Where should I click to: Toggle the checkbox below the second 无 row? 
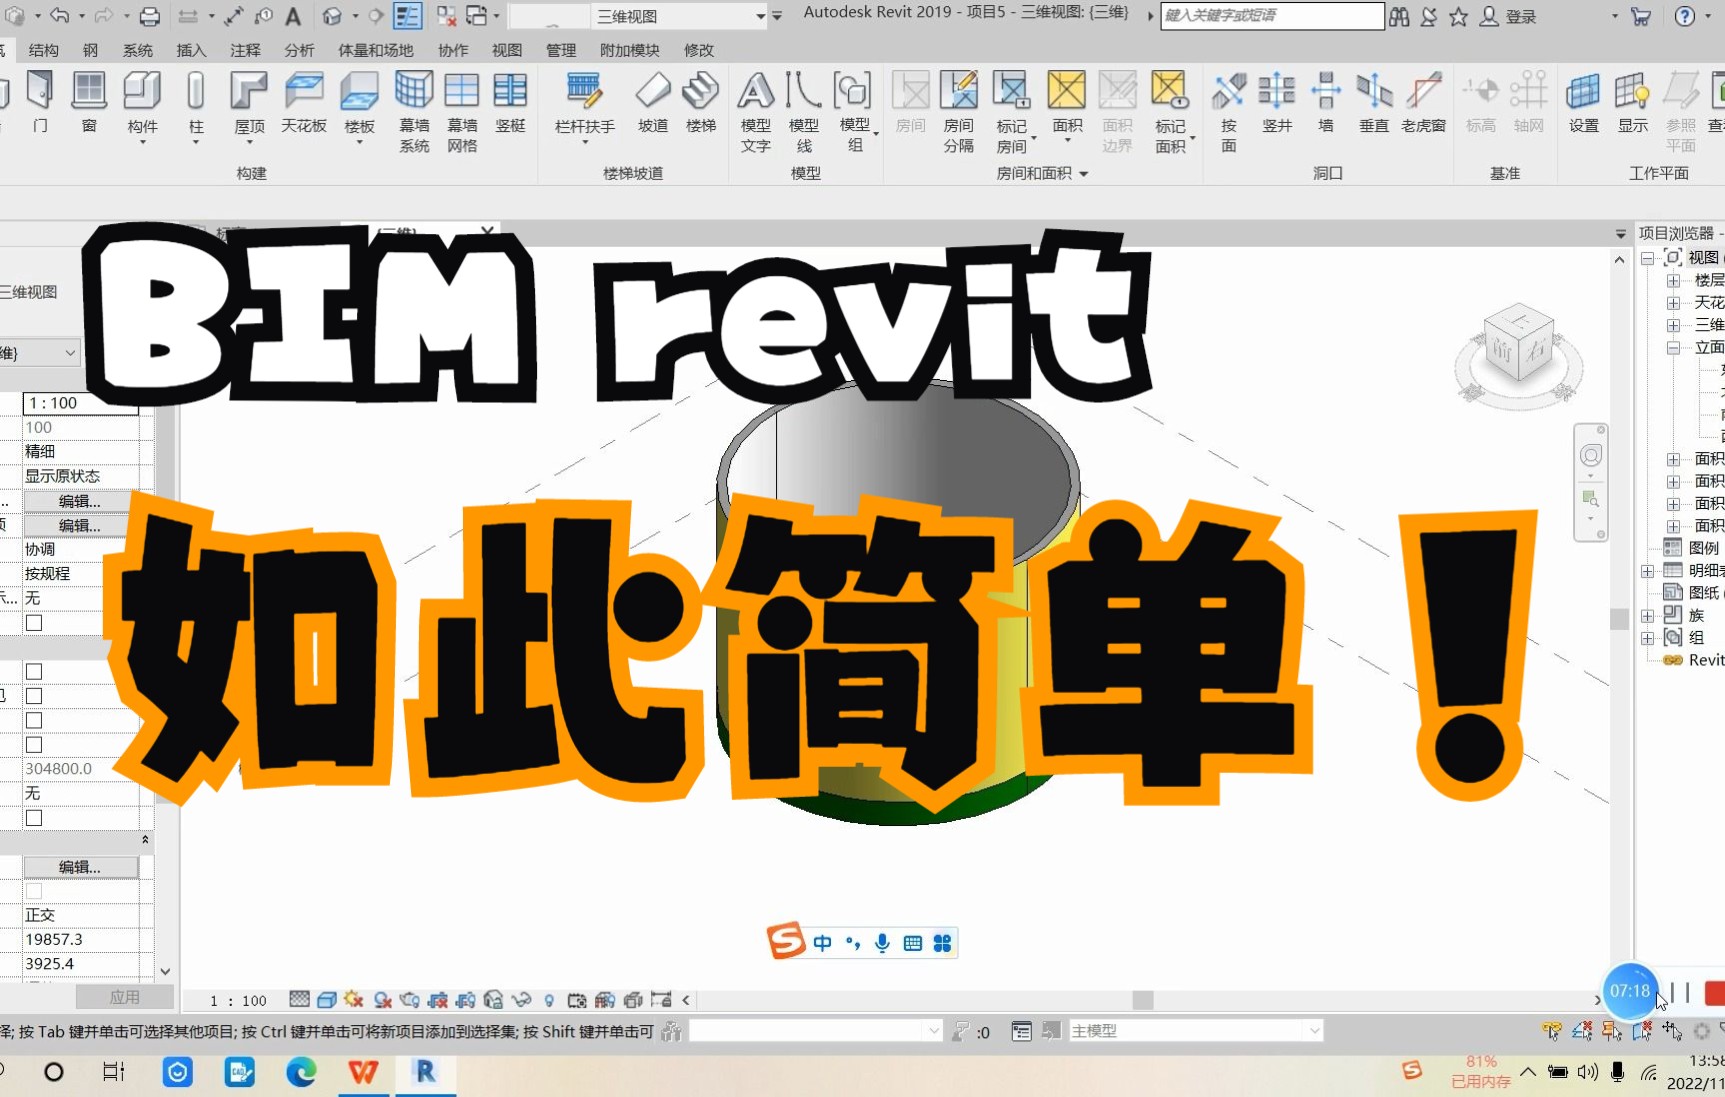34,818
